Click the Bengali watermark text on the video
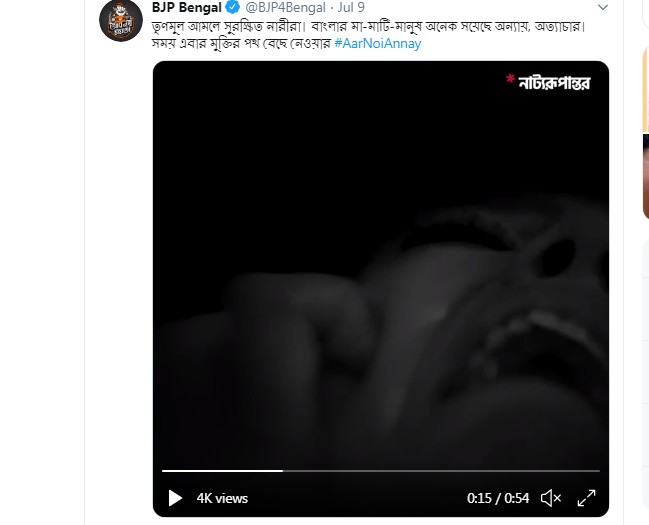Viewport: 649px width, 525px height. (x=554, y=83)
